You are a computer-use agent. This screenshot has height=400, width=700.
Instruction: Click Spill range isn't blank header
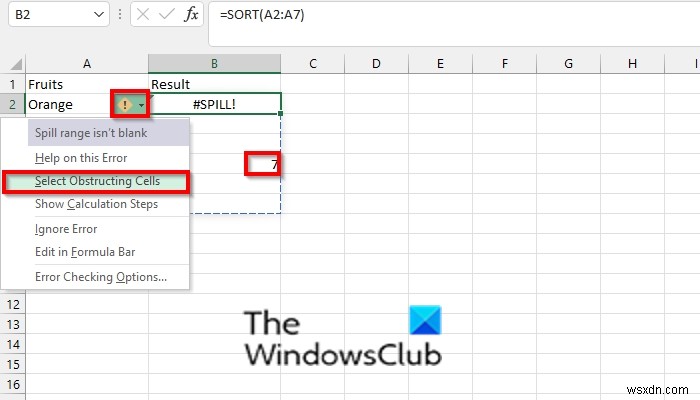click(x=108, y=133)
